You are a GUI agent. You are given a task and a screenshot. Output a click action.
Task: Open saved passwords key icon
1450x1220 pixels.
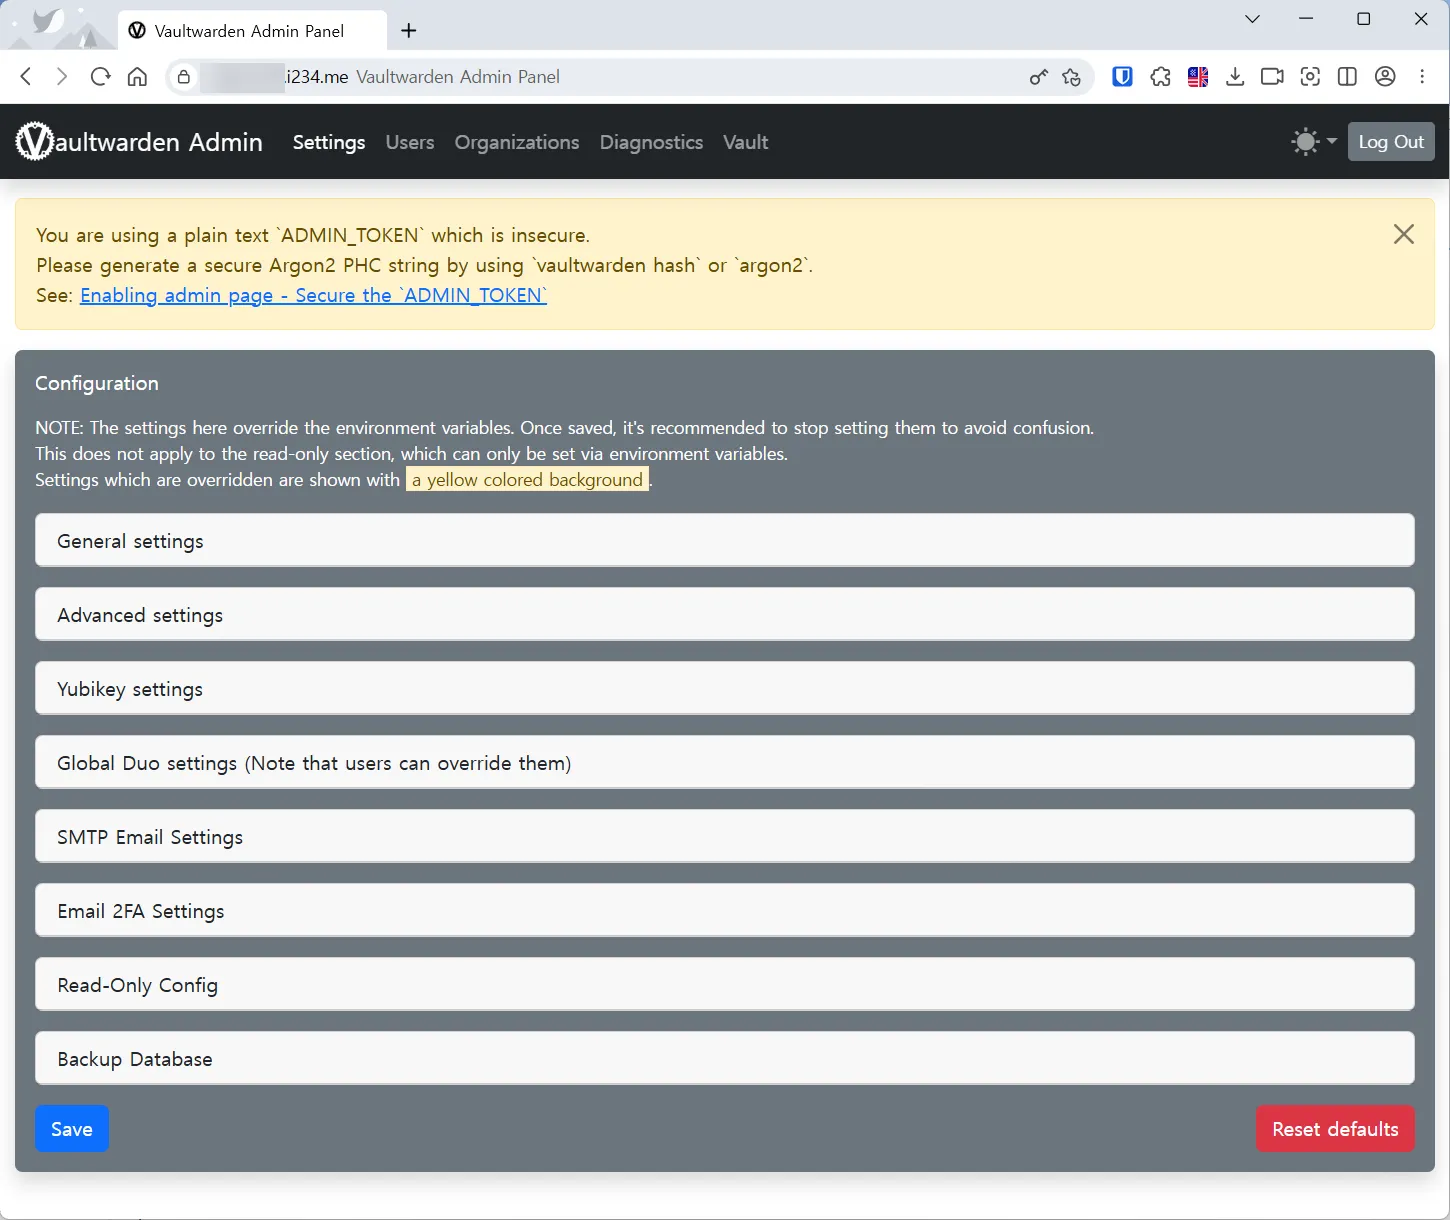point(1039,77)
